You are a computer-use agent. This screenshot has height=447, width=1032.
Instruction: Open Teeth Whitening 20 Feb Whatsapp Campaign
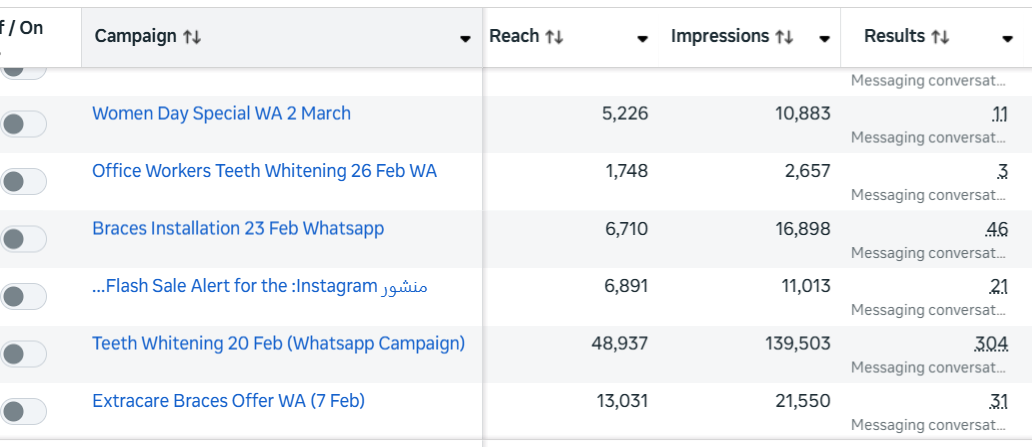(x=278, y=344)
